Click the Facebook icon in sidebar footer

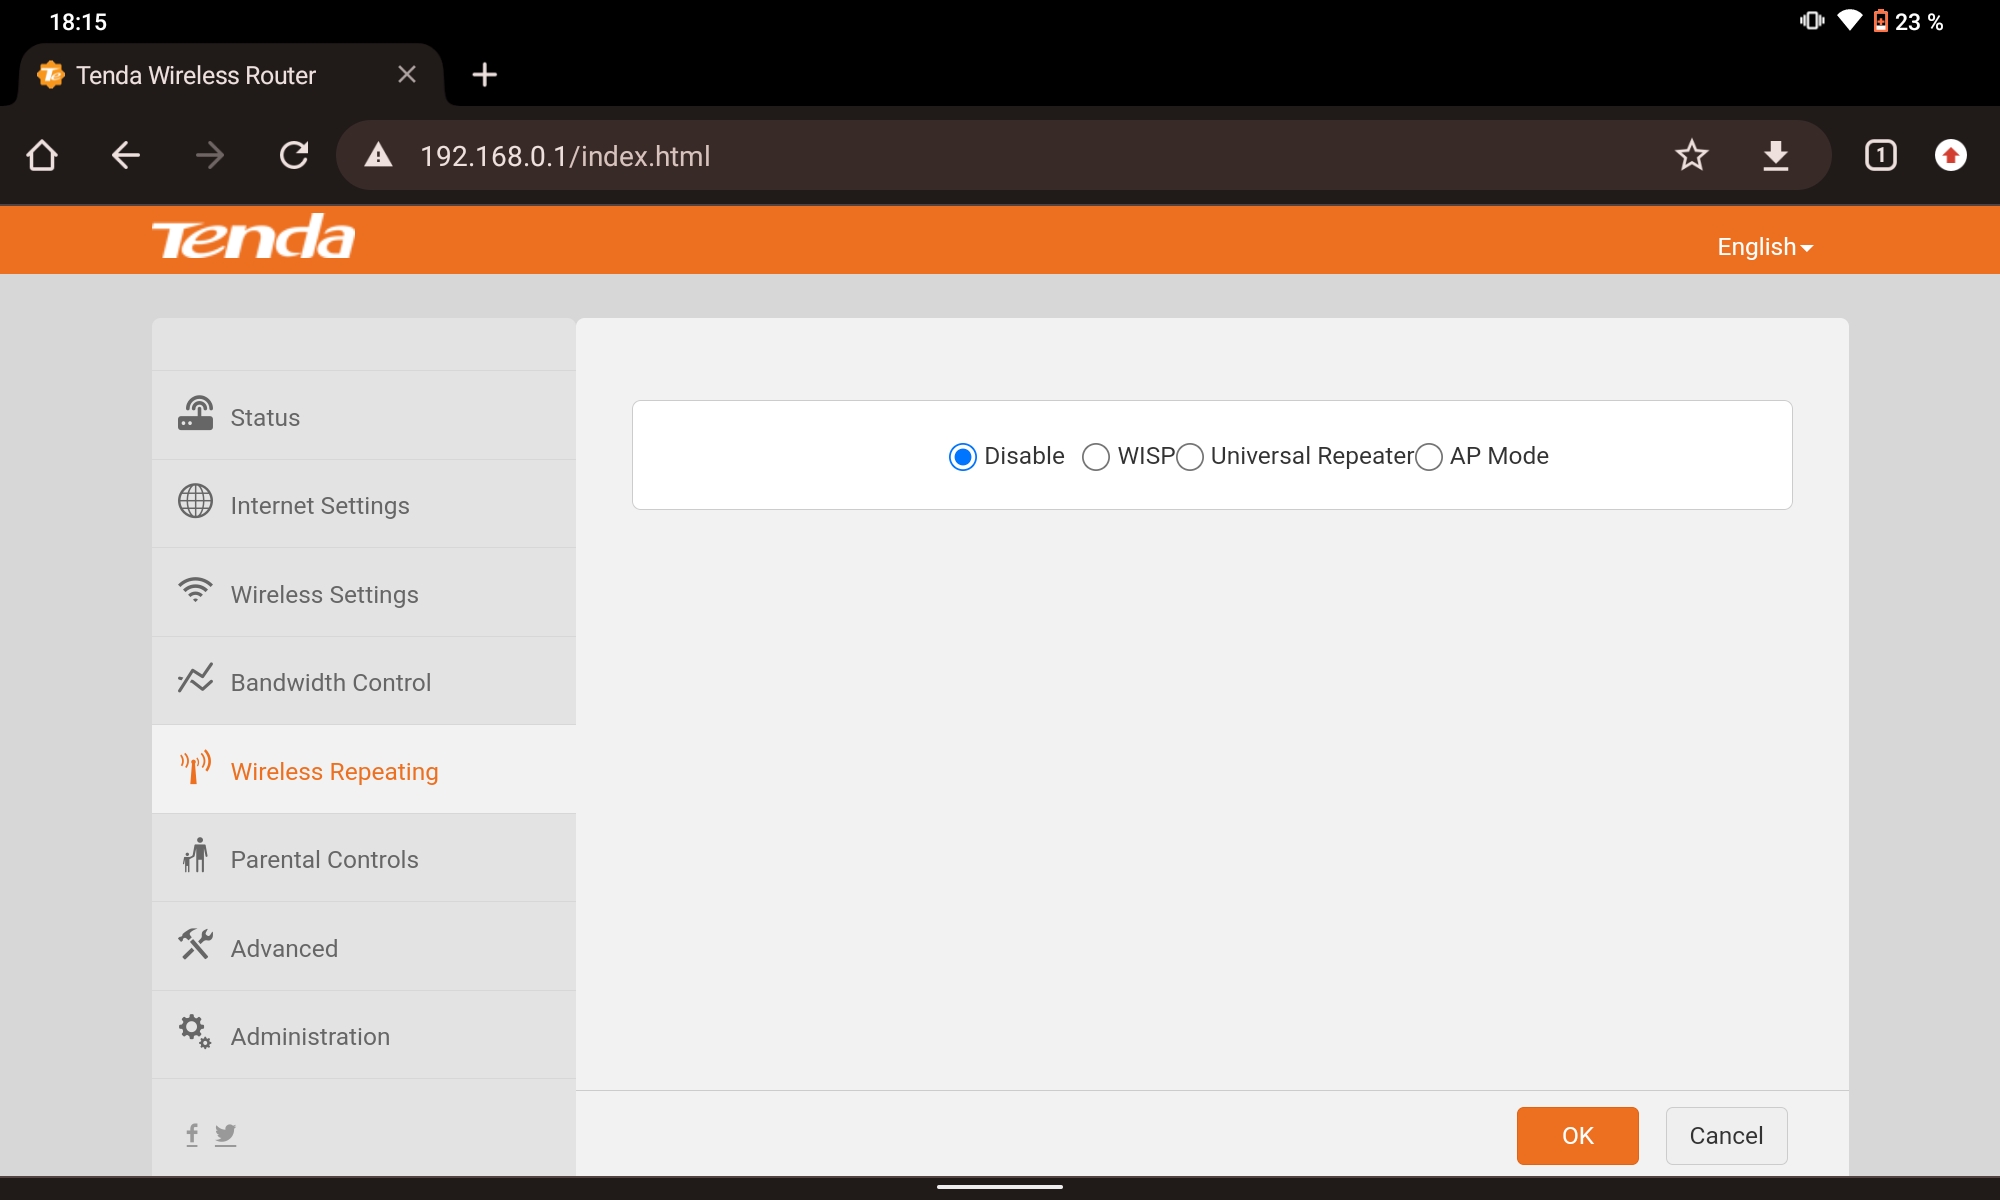192,1134
